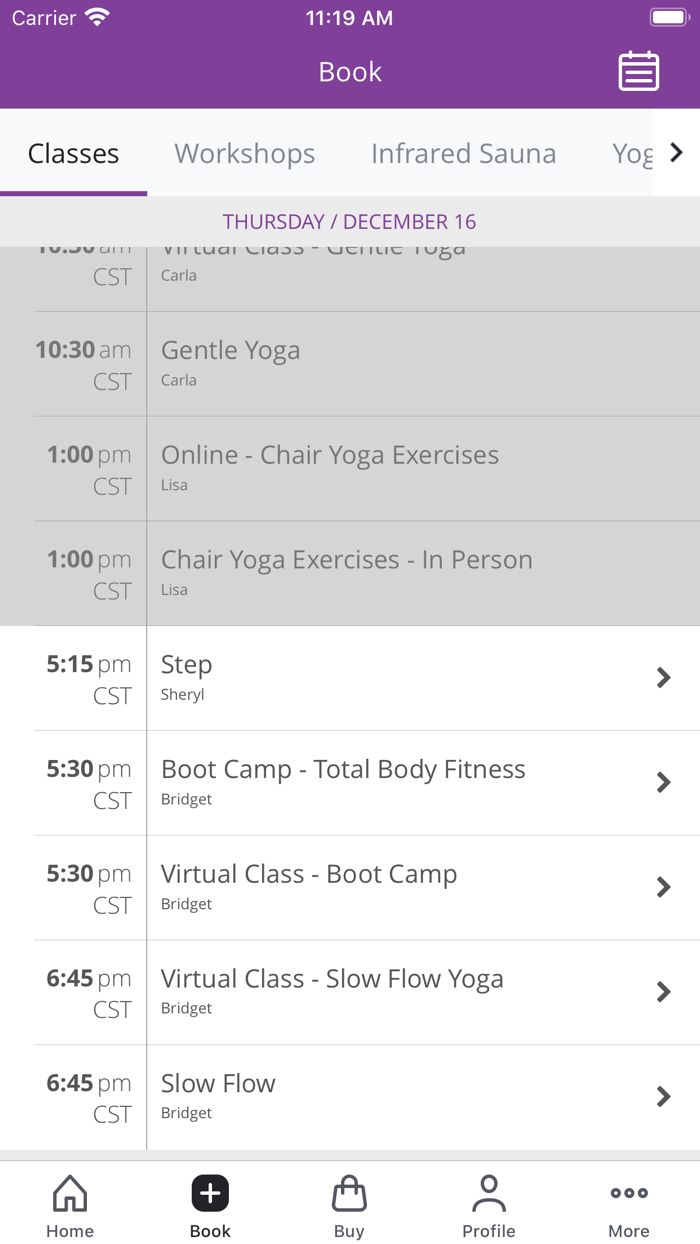
Task: Tap the Thursday December 16 date header
Action: point(350,221)
